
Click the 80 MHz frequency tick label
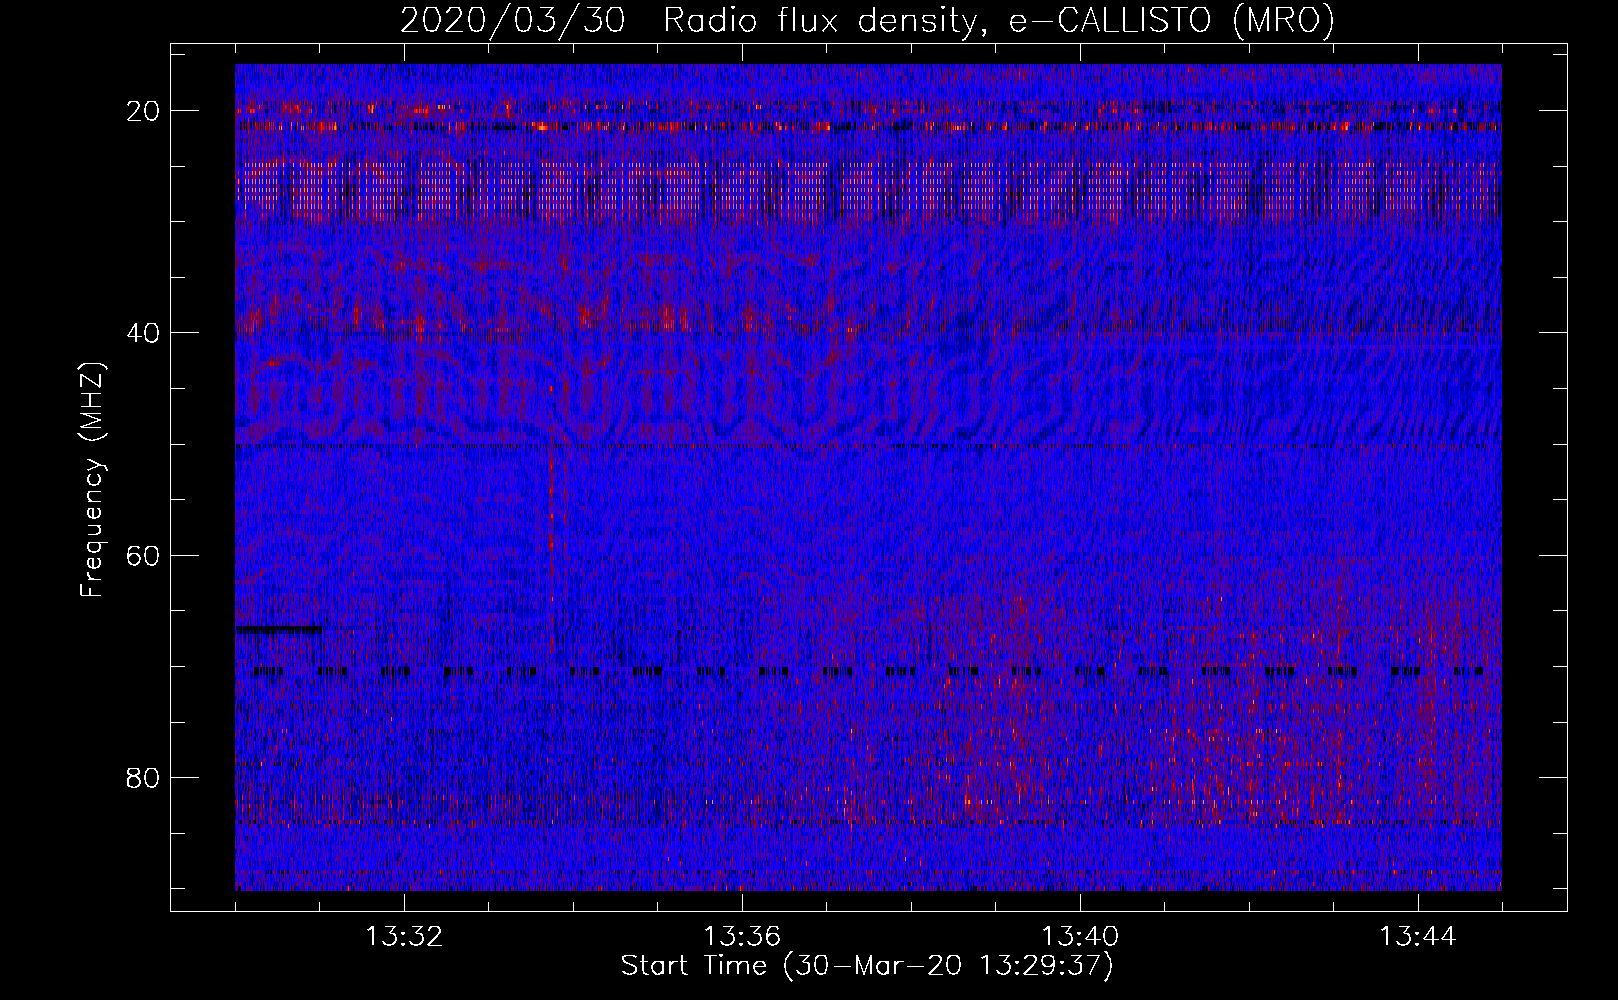click(143, 777)
